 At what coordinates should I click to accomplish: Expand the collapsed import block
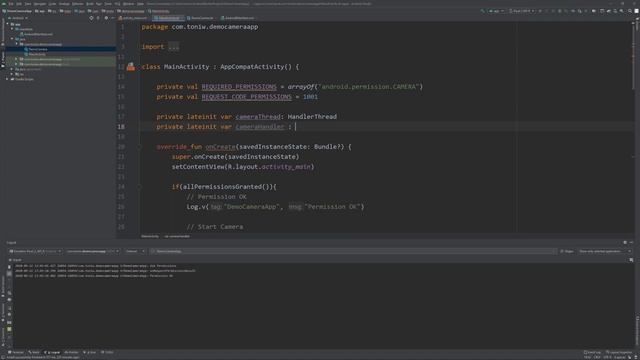[x=173, y=47]
